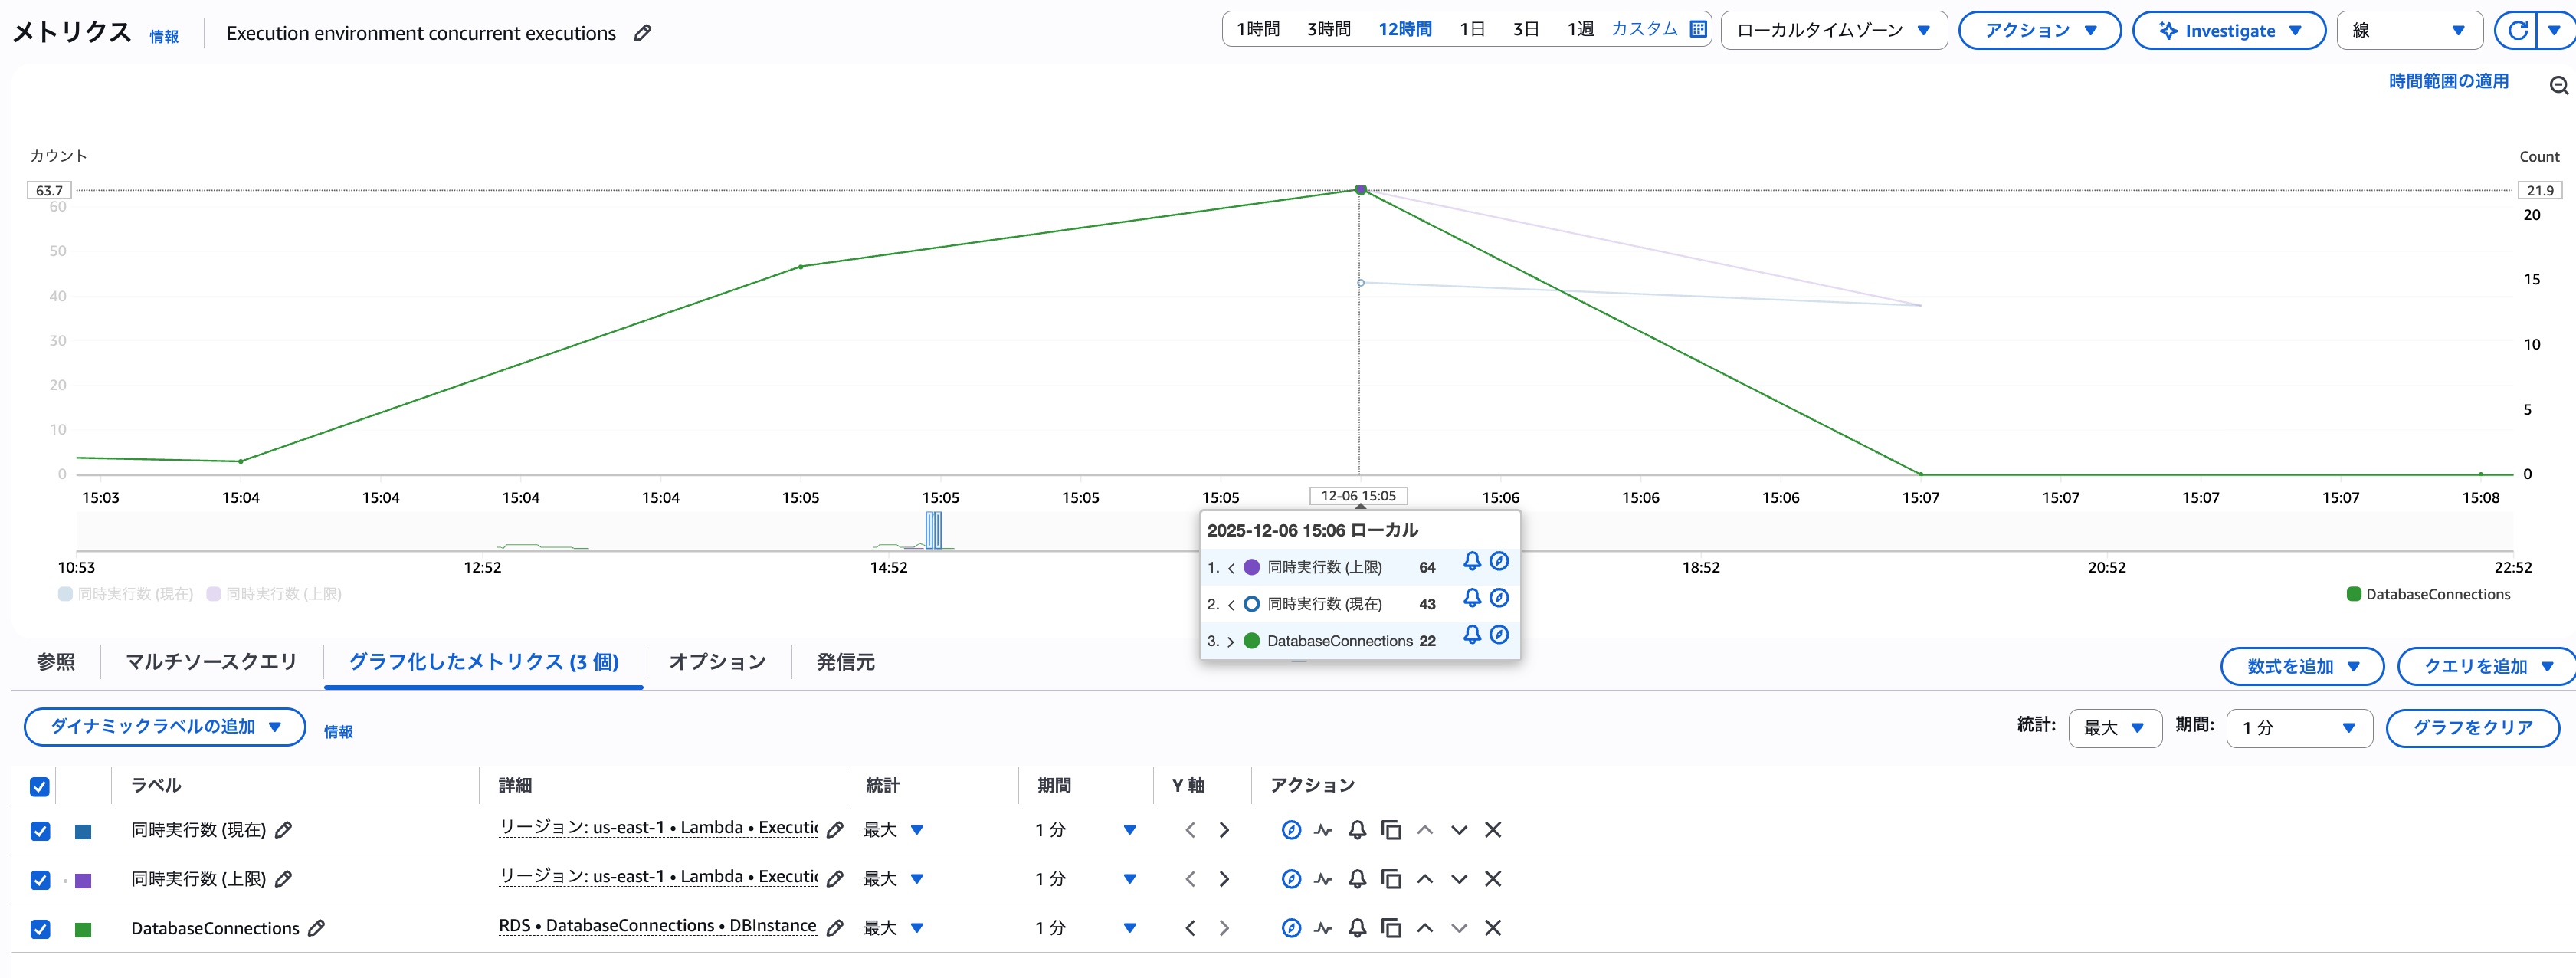Toggle the select-all checkbox in the table header
The height and width of the screenshot is (978, 2576).
point(40,786)
